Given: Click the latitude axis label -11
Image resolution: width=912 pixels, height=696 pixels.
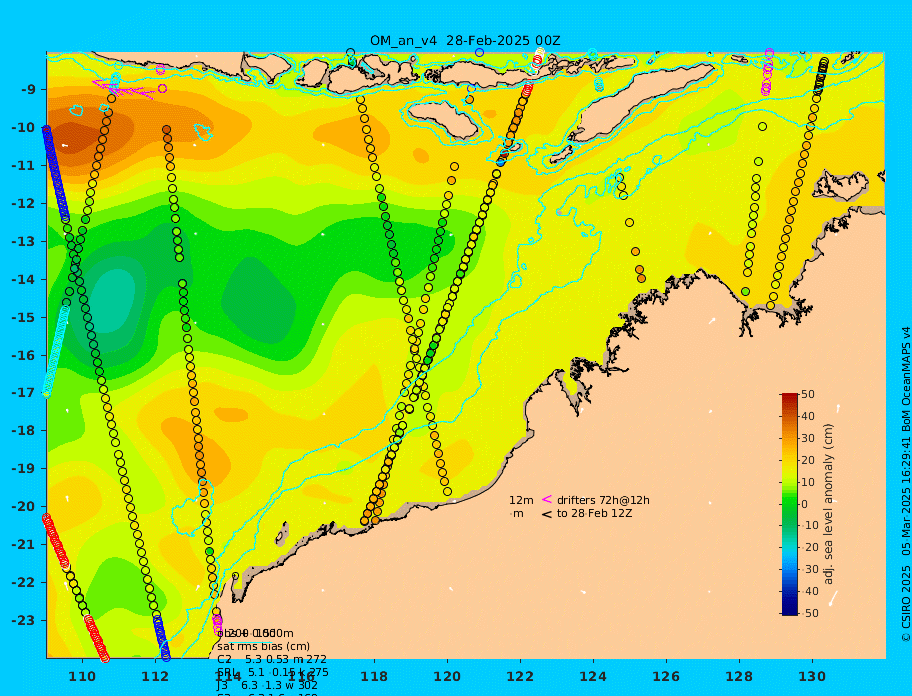Looking at the screenshot, I should click(x=24, y=166).
